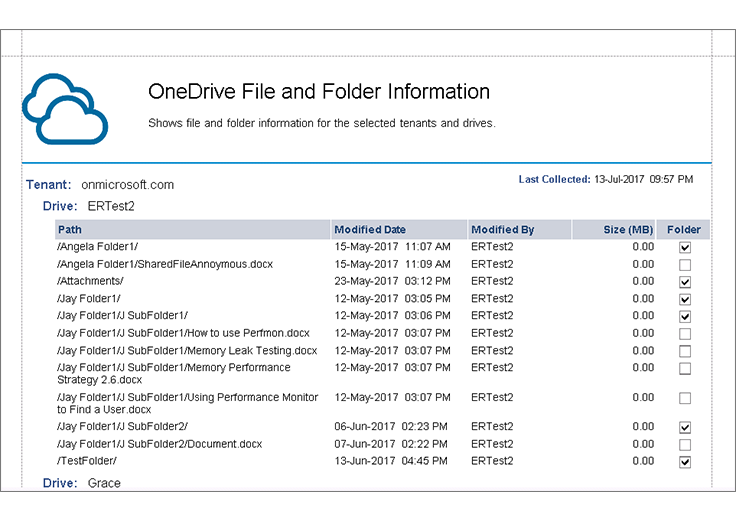
Task: Click the date 13-Jun-2017 04:45 PM
Action: coord(391,461)
